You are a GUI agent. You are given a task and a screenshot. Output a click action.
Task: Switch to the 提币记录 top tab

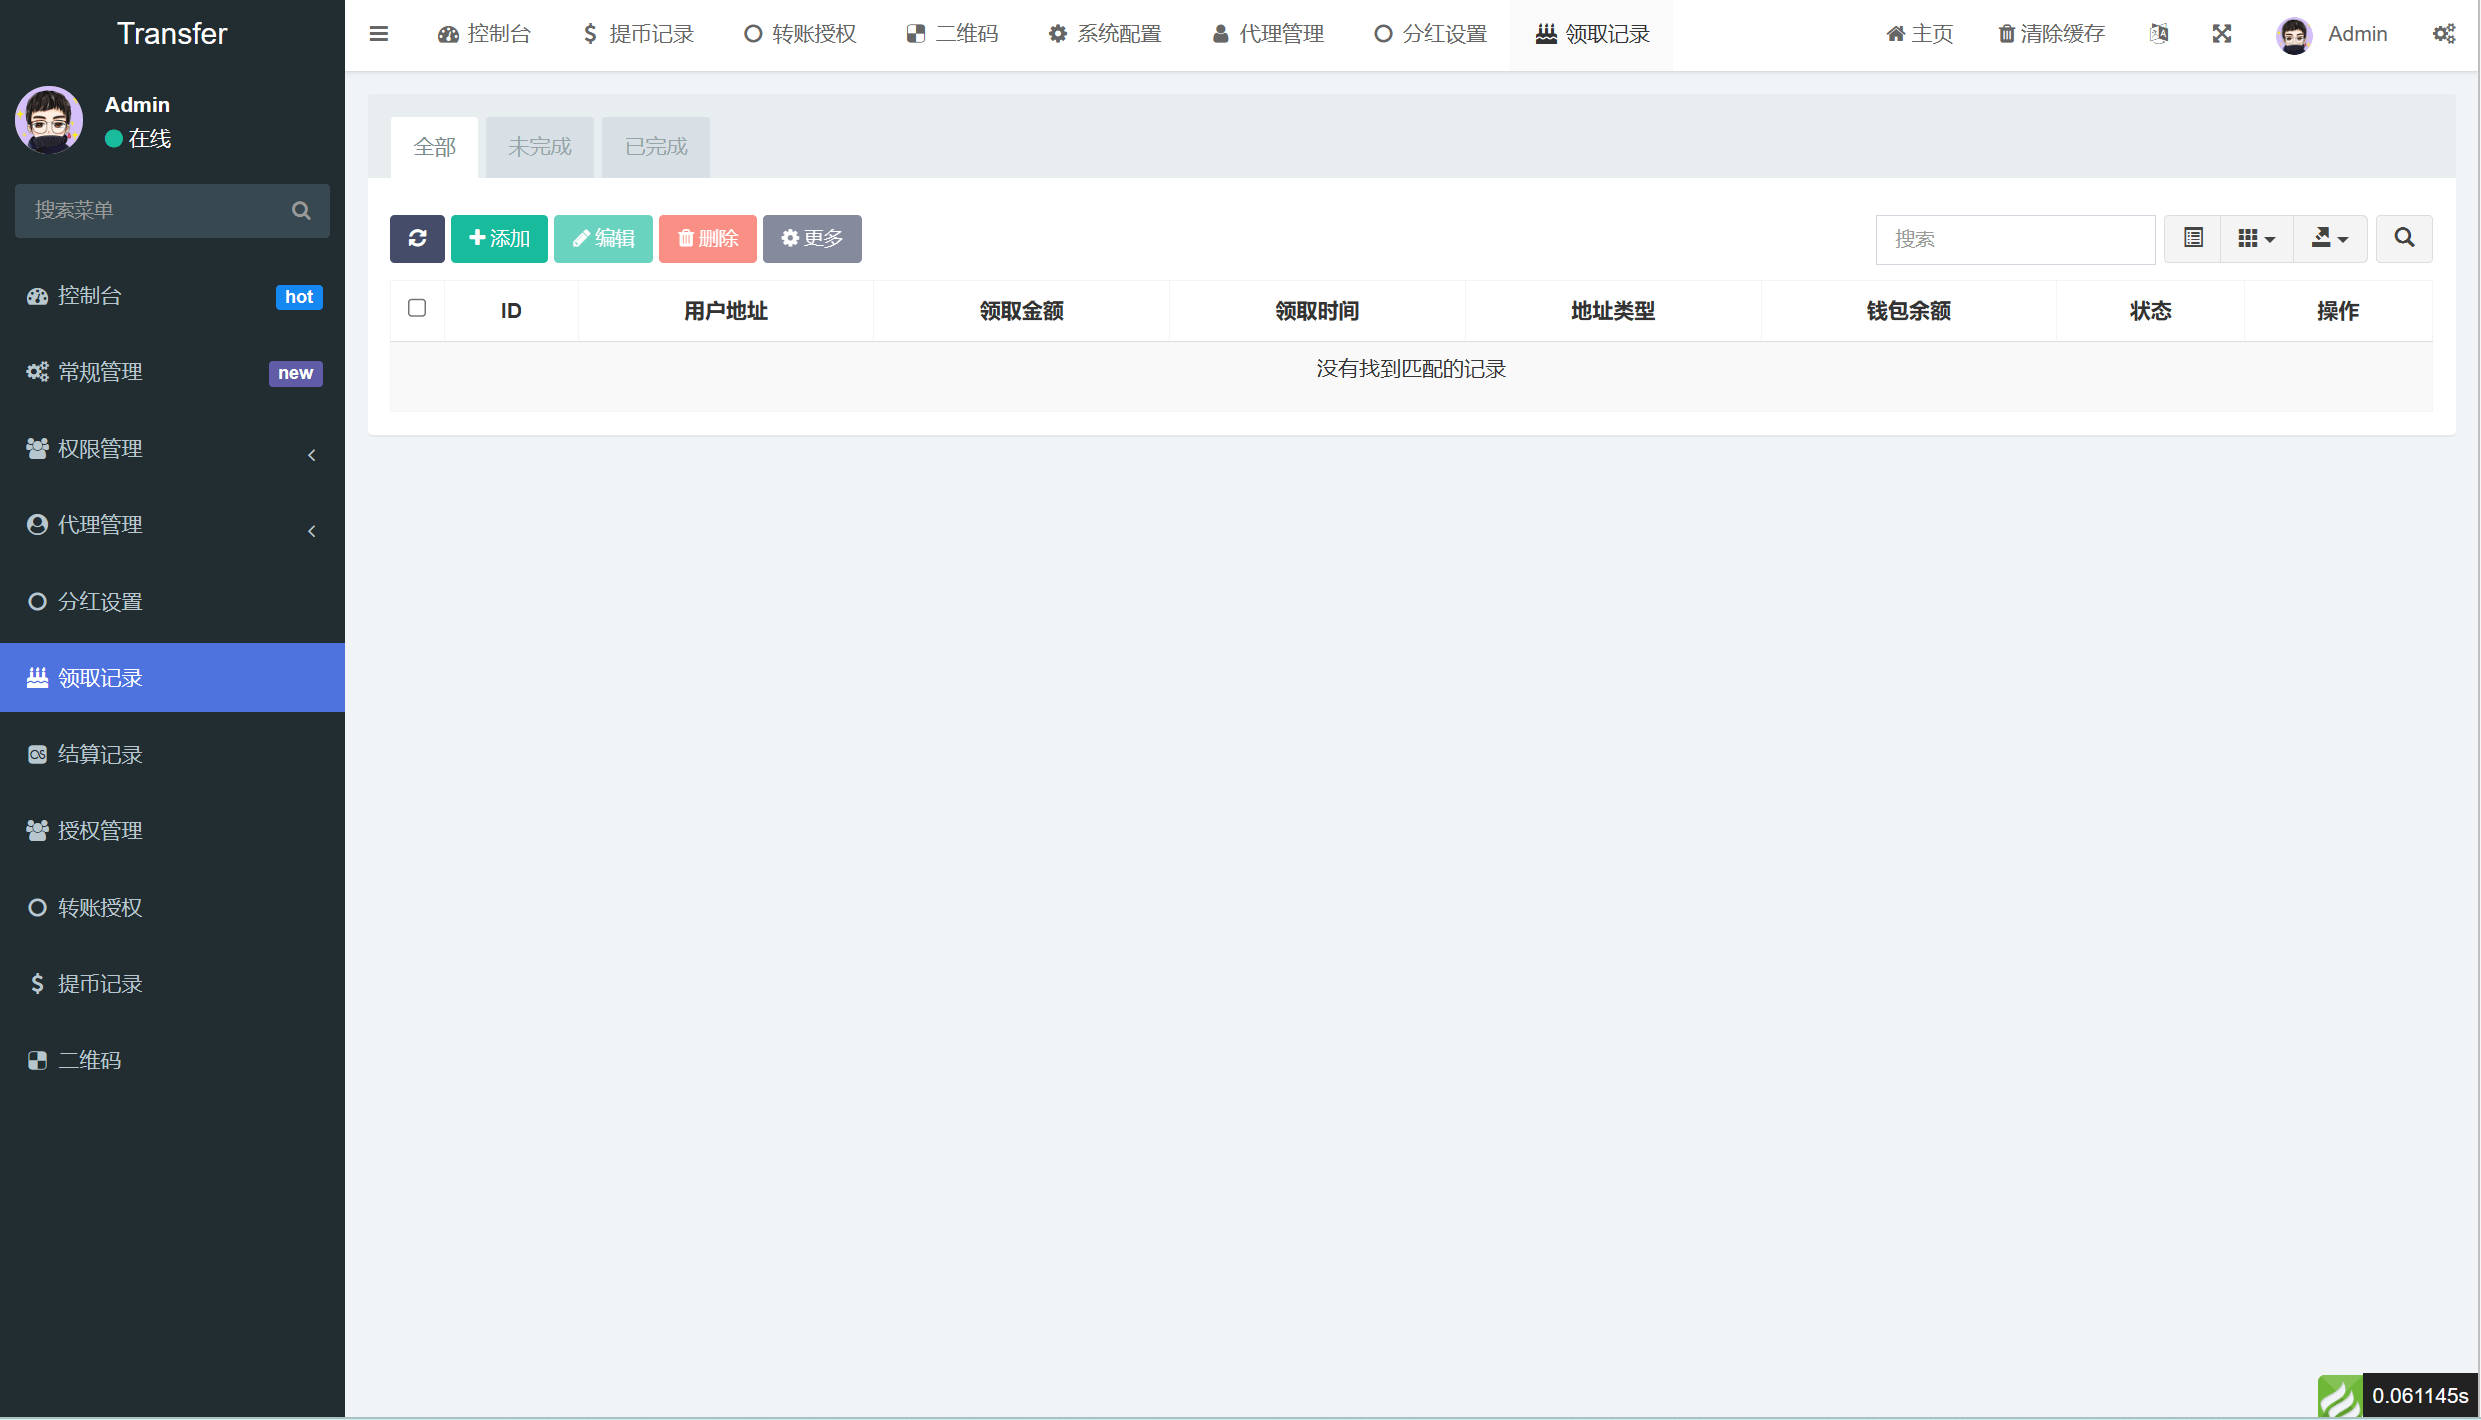[x=638, y=34]
